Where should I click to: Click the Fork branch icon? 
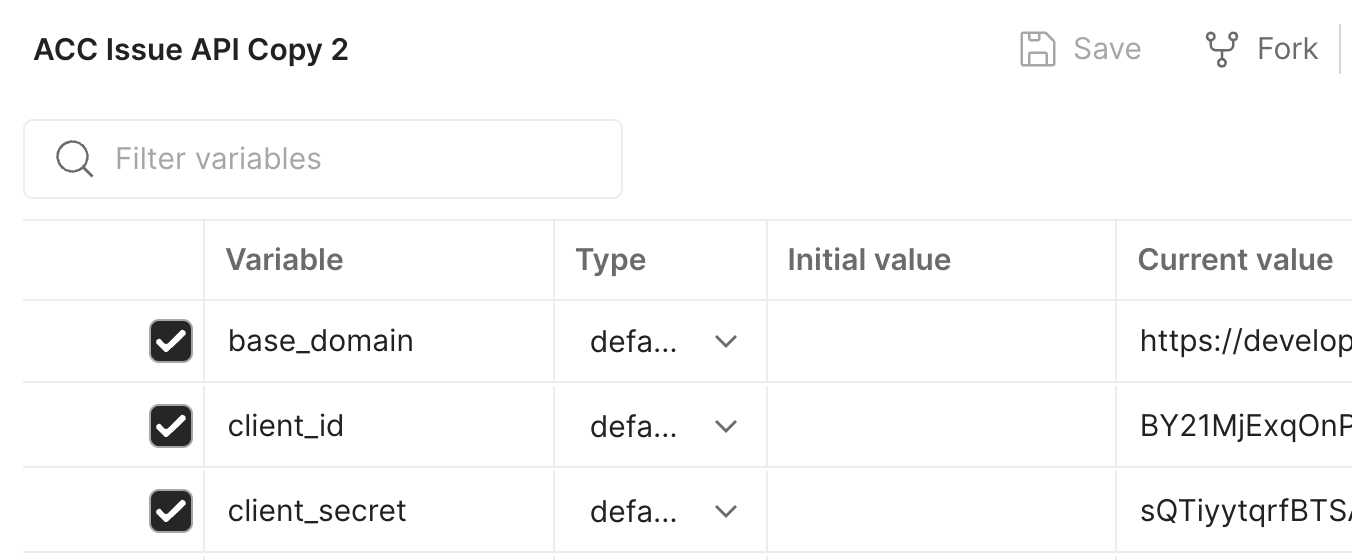(x=1222, y=48)
